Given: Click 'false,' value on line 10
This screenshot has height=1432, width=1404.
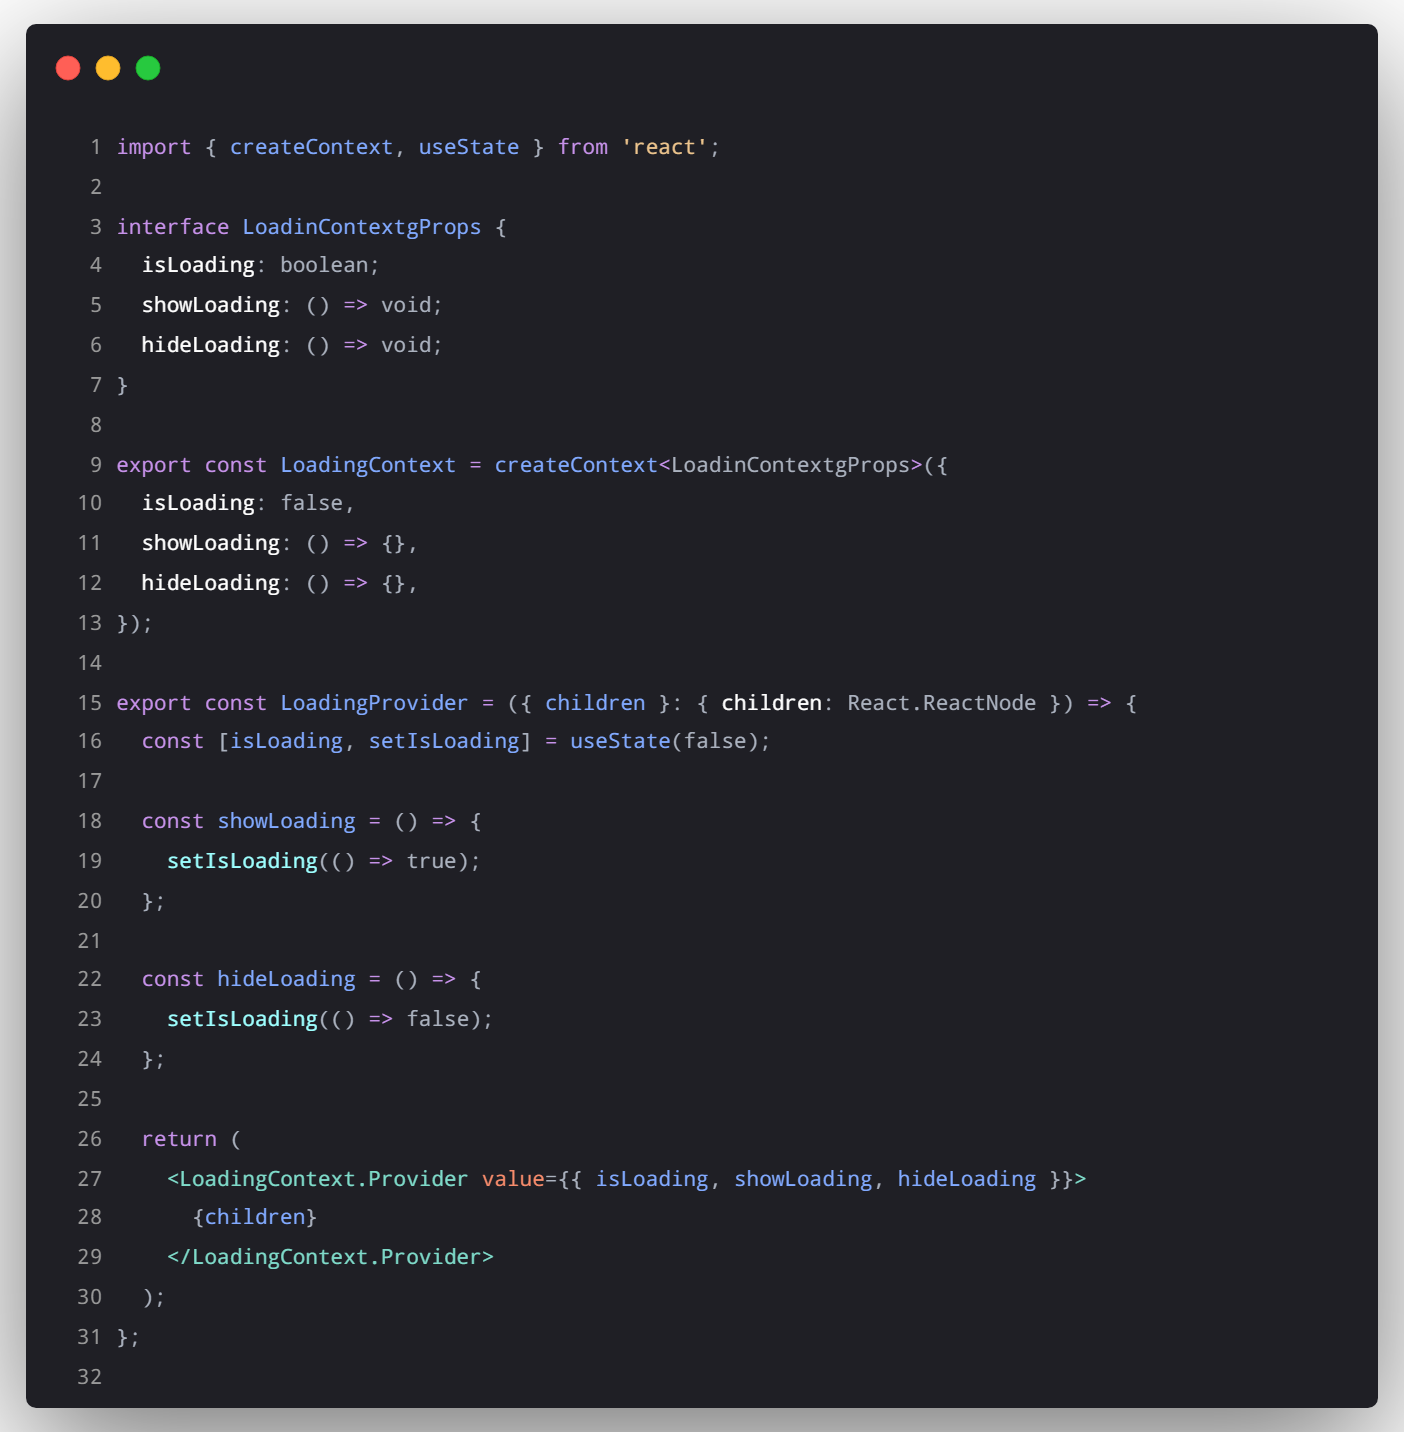Looking at the screenshot, I should [x=317, y=503].
